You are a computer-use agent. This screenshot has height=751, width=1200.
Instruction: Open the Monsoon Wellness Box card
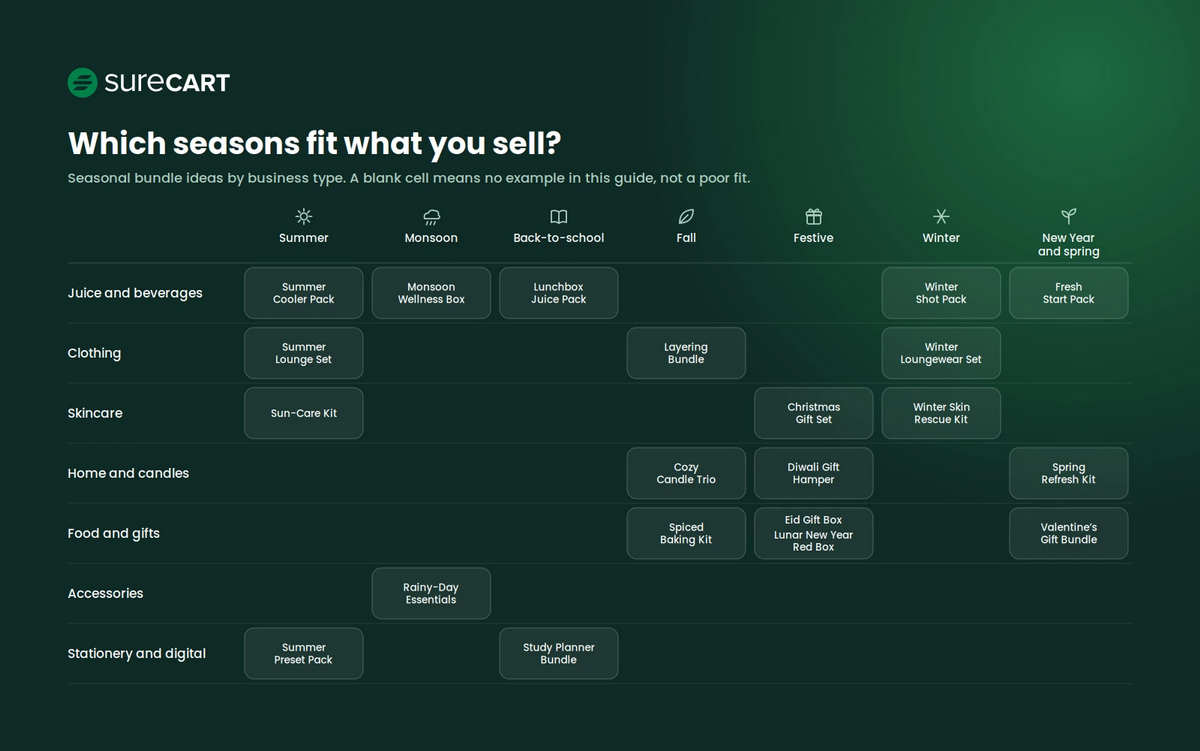click(x=431, y=293)
